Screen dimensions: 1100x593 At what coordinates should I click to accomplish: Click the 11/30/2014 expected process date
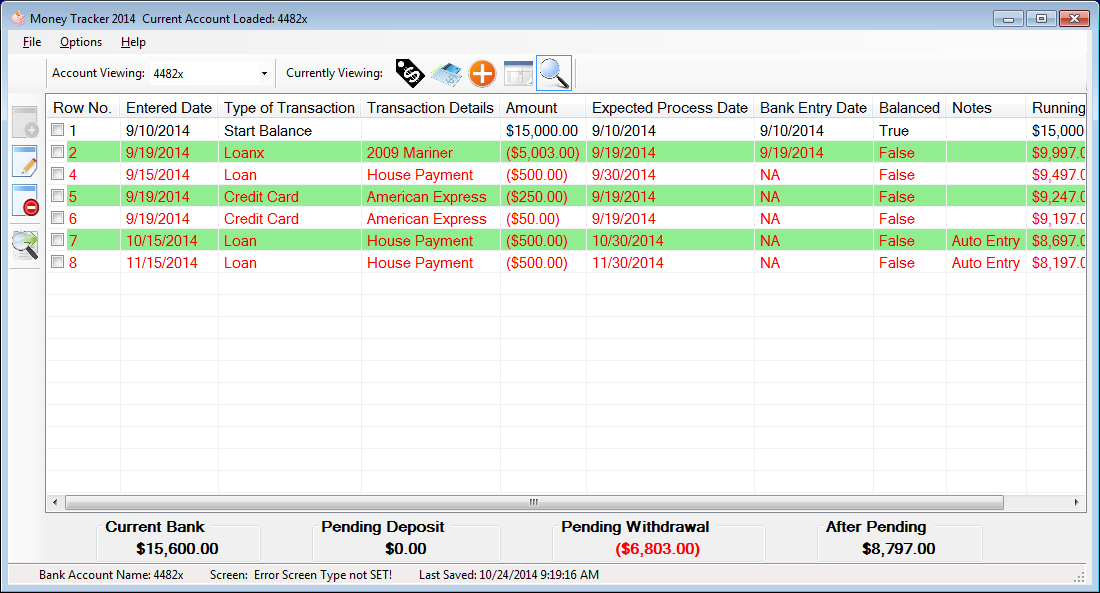pyautogui.click(x=670, y=262)
